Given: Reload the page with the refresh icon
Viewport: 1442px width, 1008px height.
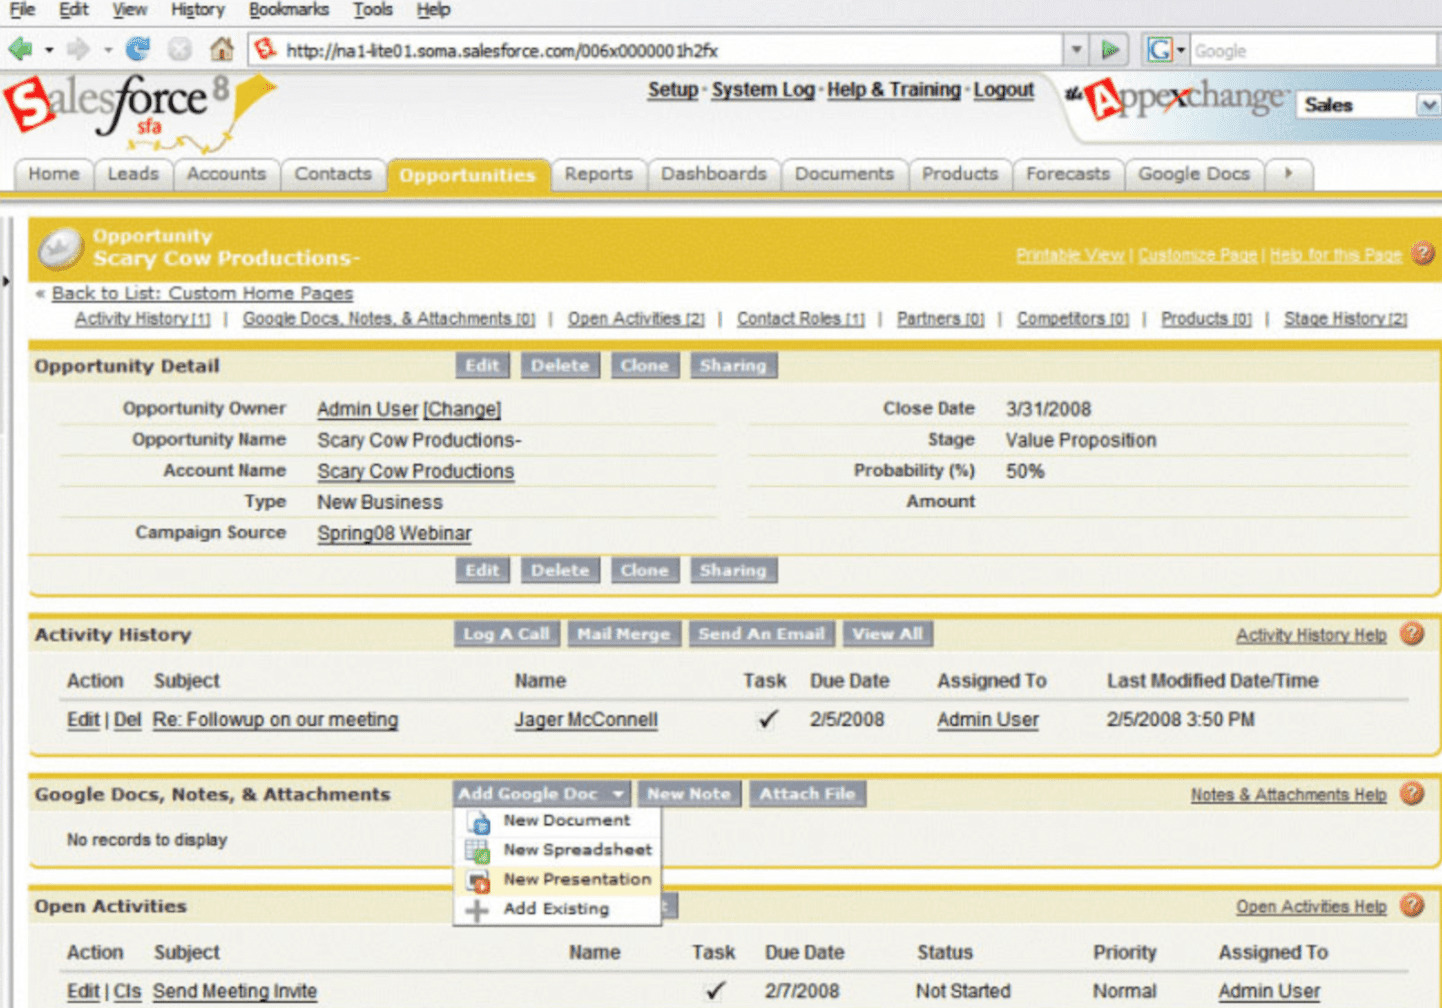Looking at the screenshot, I should click(138, 49).
